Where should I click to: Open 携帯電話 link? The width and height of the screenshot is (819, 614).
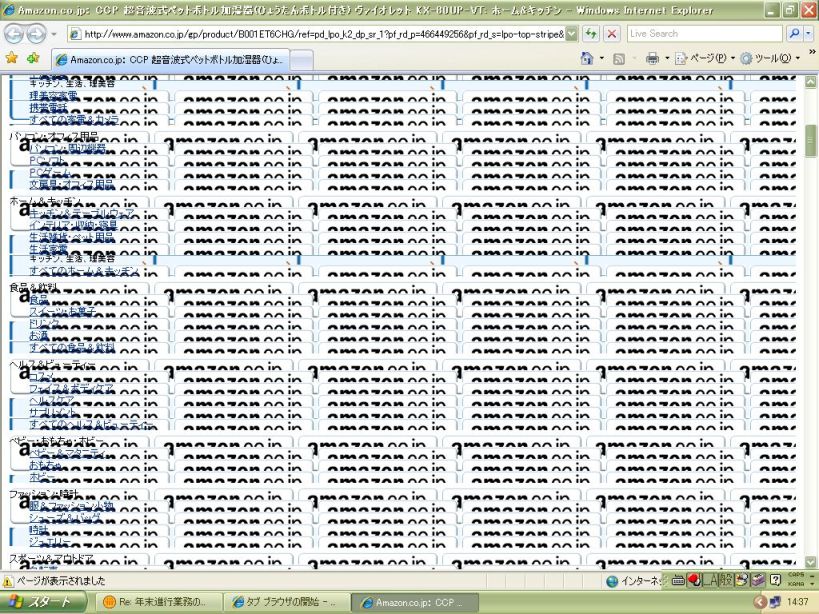(48, 108)
